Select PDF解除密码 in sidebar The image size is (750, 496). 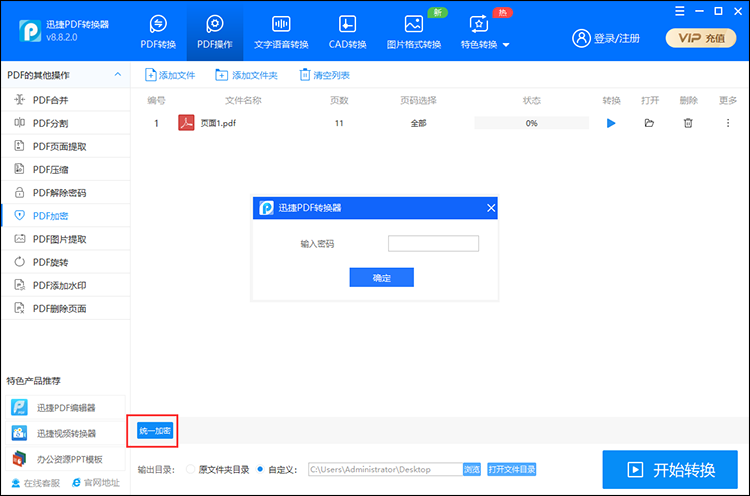pyautogui.click(x=66, y=193)
